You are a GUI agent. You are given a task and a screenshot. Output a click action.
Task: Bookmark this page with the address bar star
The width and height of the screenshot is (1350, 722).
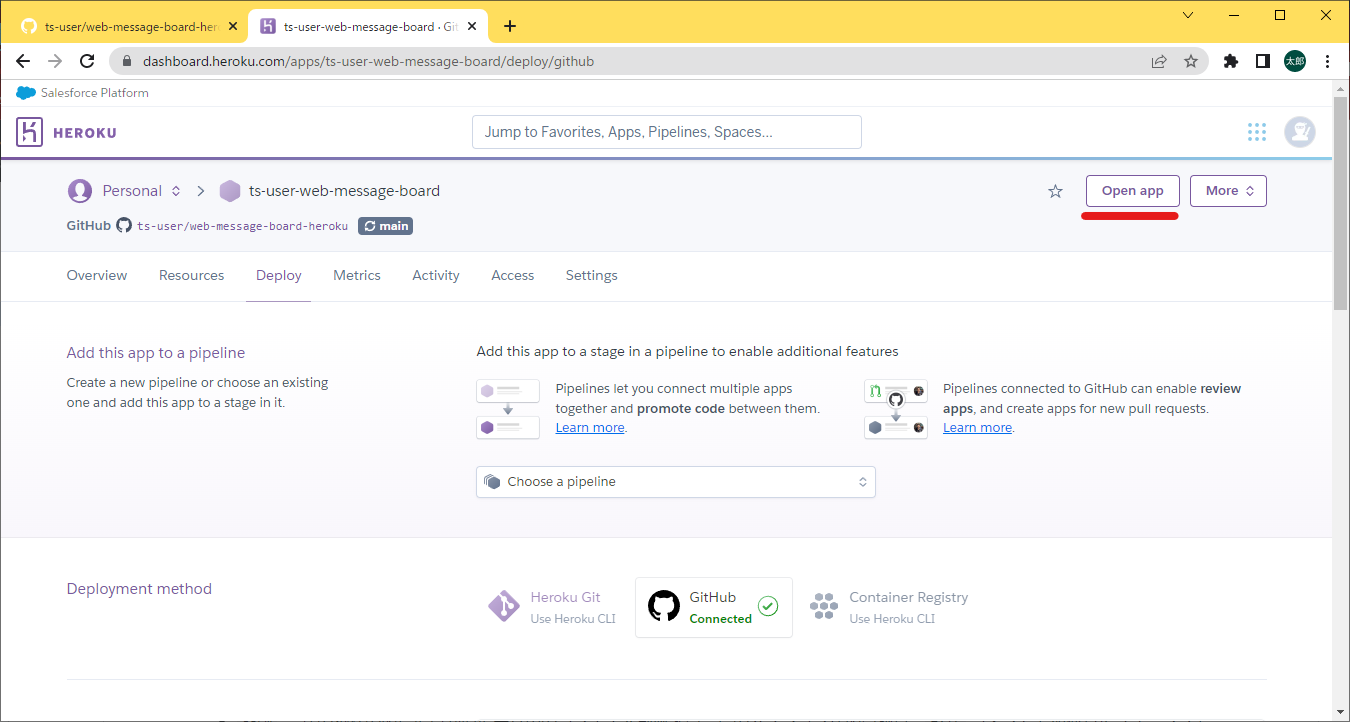point(1191,61)
